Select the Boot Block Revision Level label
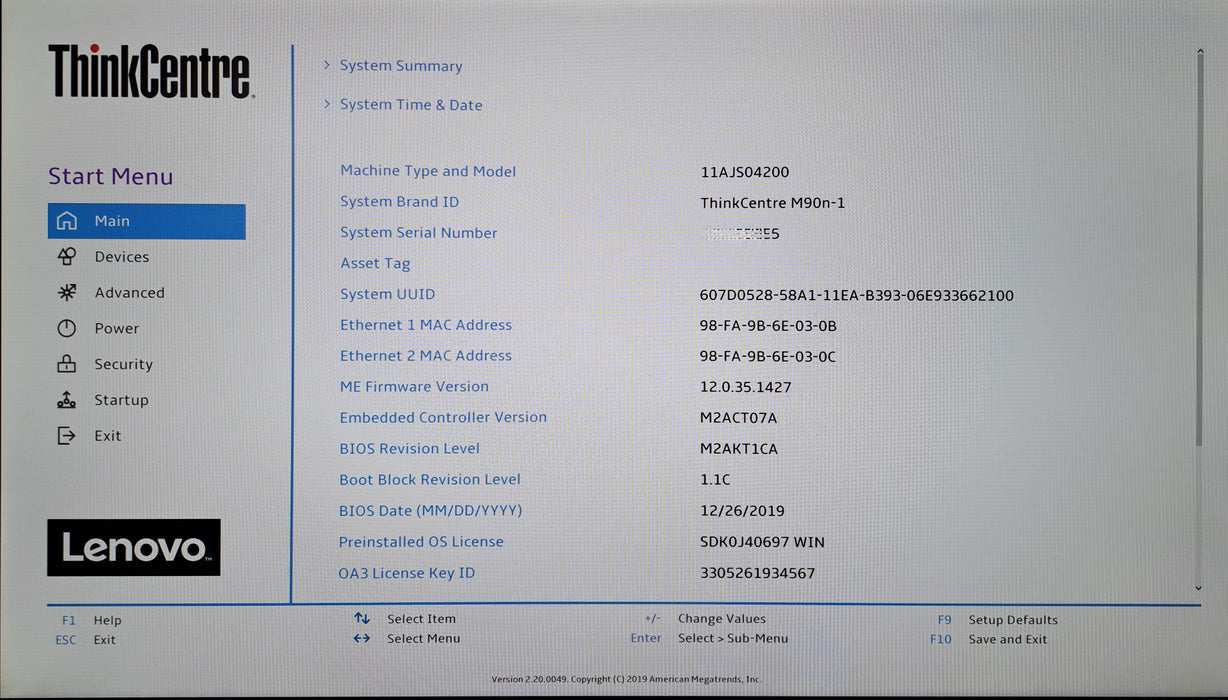This screenshot has height=700, width=1228. coord(430,480)
